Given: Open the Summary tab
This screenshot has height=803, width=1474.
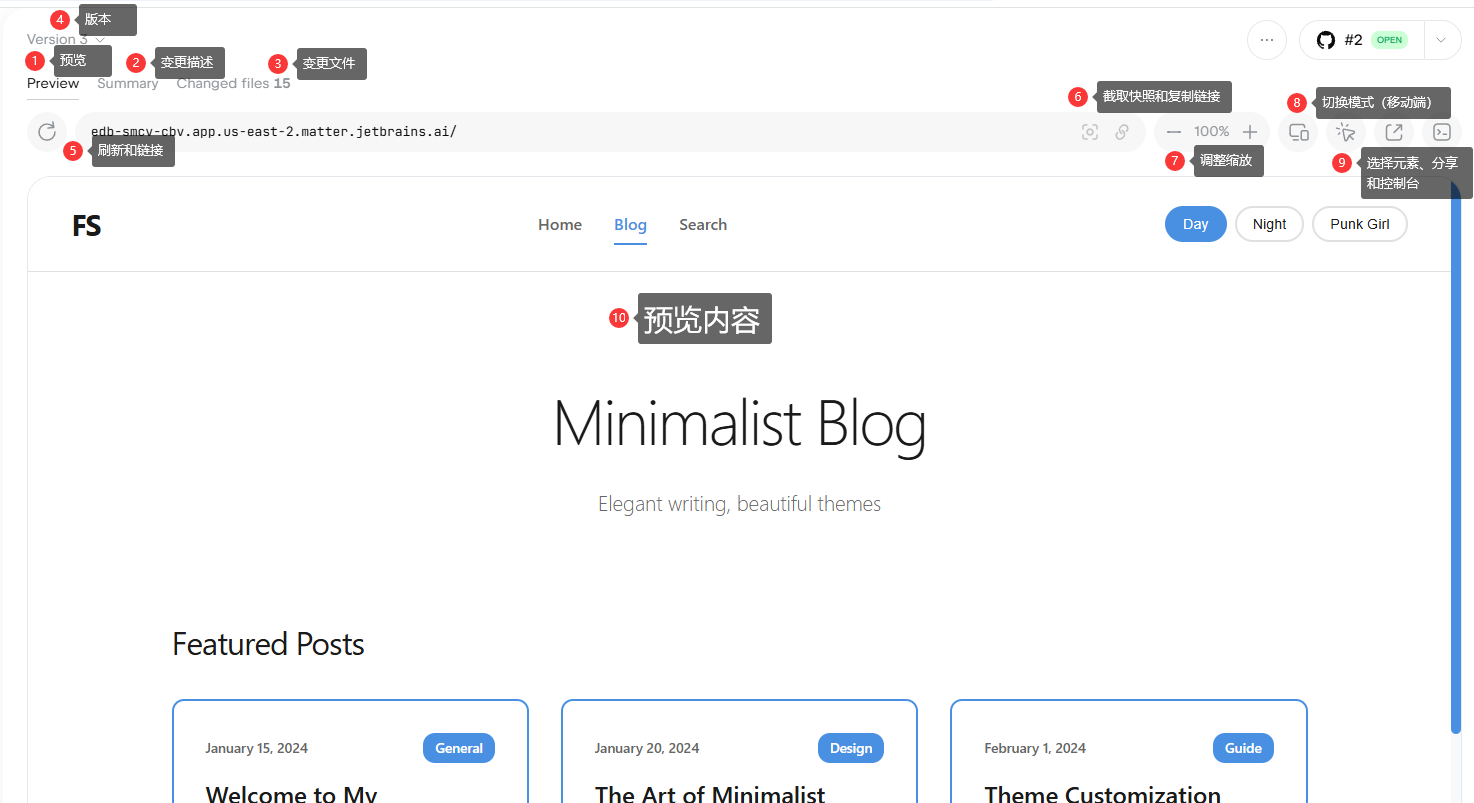Looking at the screenshot, I should pyautogui.click(x=127, y=84).
